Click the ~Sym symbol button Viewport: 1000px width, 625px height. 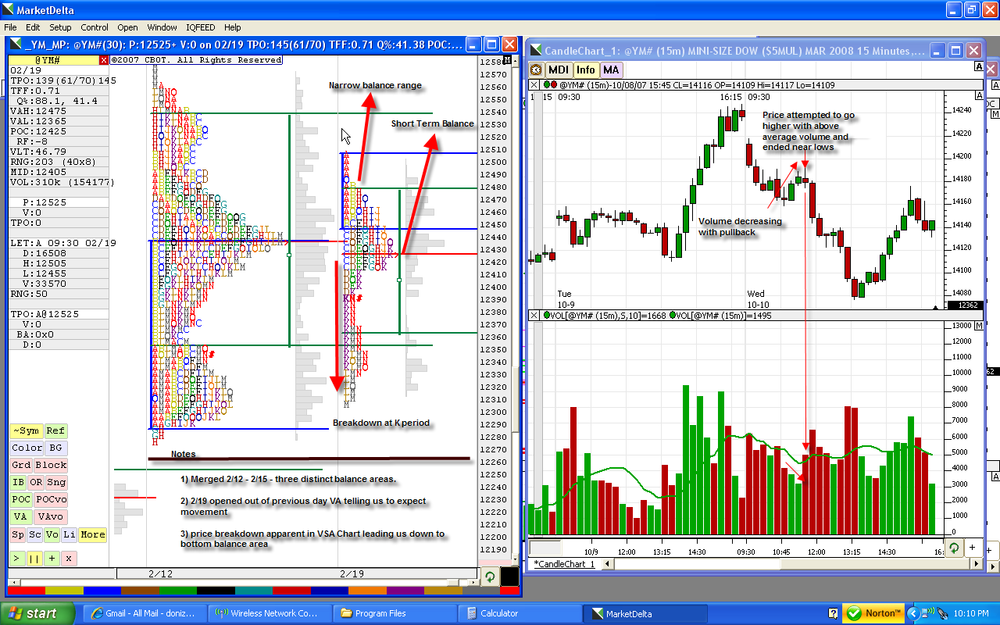coord(26,431)
